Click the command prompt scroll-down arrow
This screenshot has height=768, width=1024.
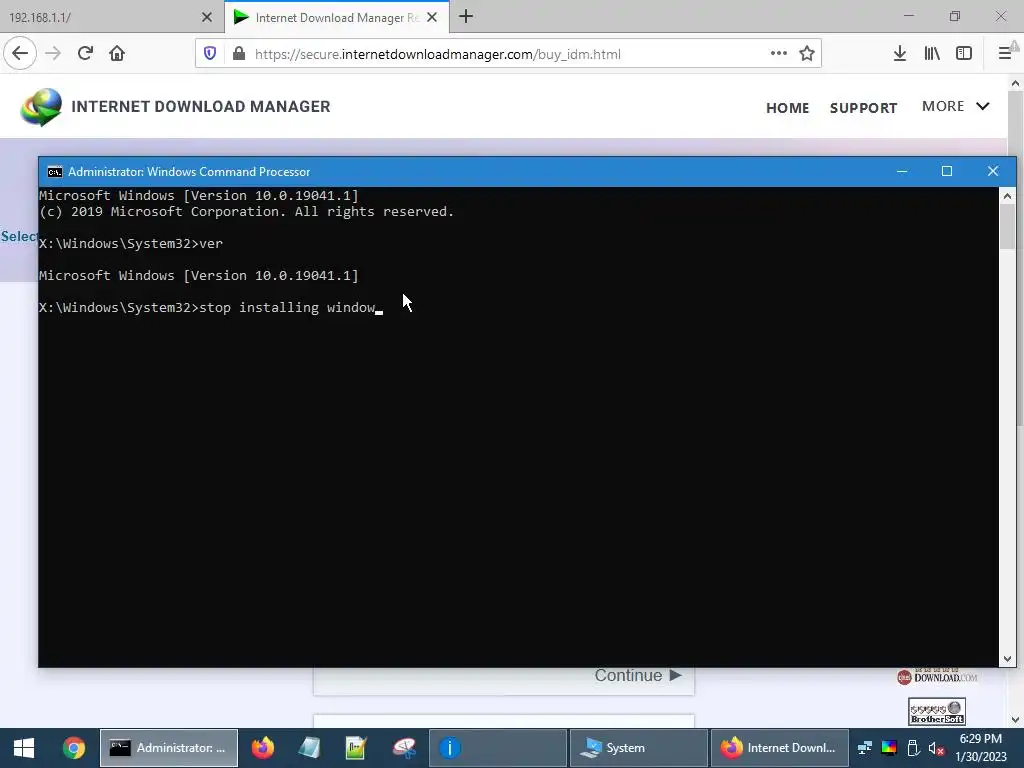click(x=1007, y=659)
